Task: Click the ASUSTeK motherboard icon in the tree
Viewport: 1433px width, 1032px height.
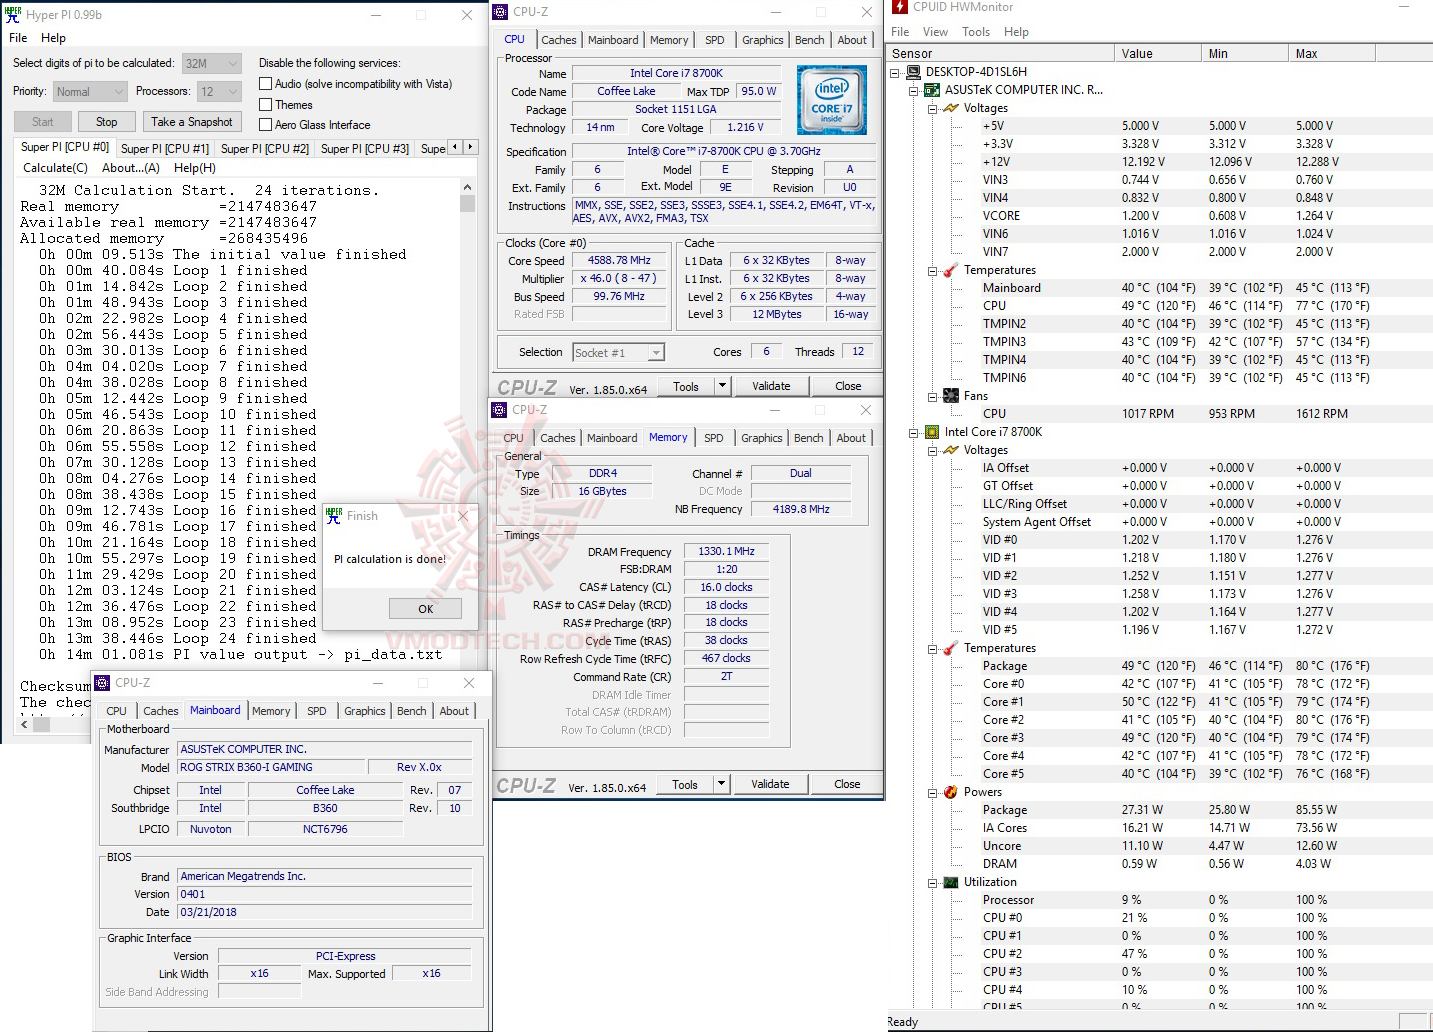Action: point(932,90)
